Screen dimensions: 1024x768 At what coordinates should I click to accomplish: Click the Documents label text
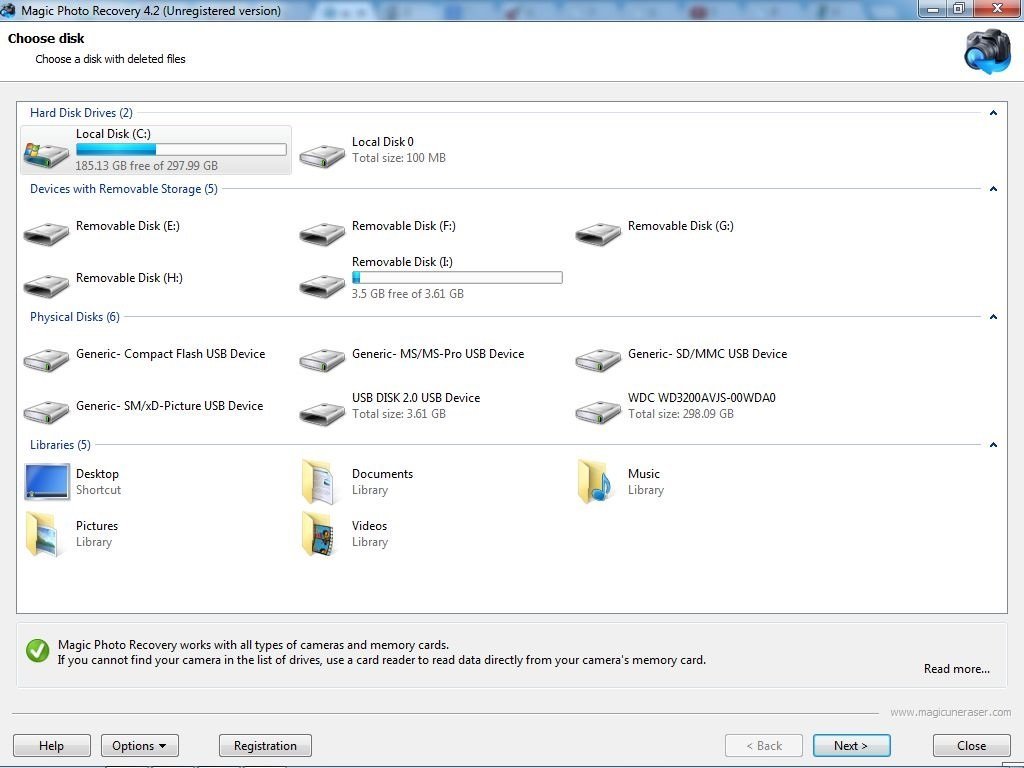(x=383, y=474)
